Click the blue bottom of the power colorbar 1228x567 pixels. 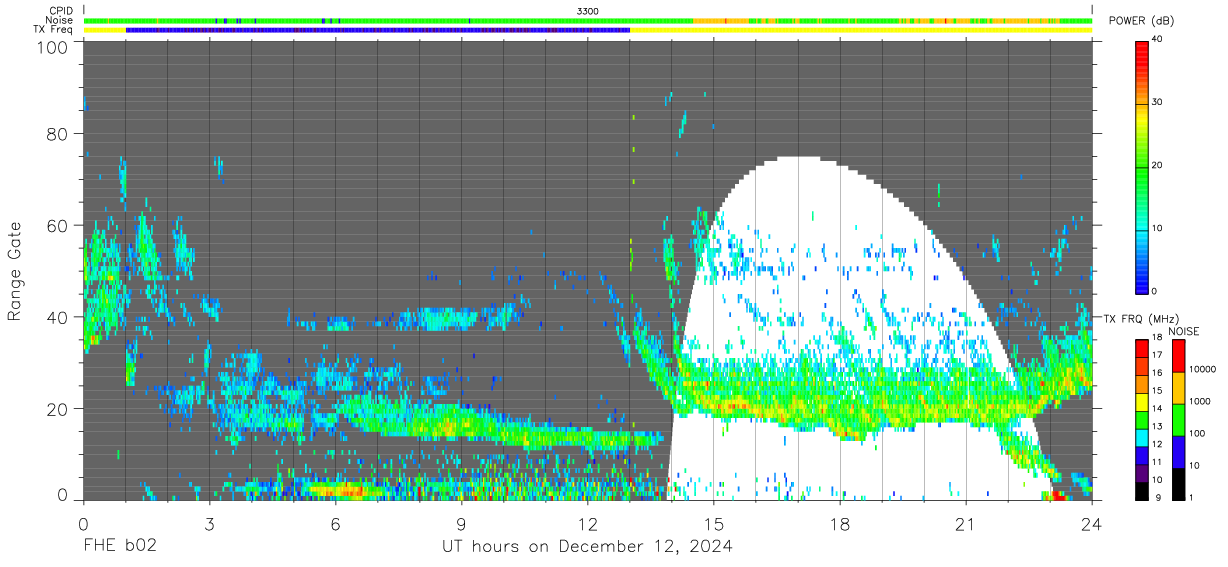(1143, 282)
